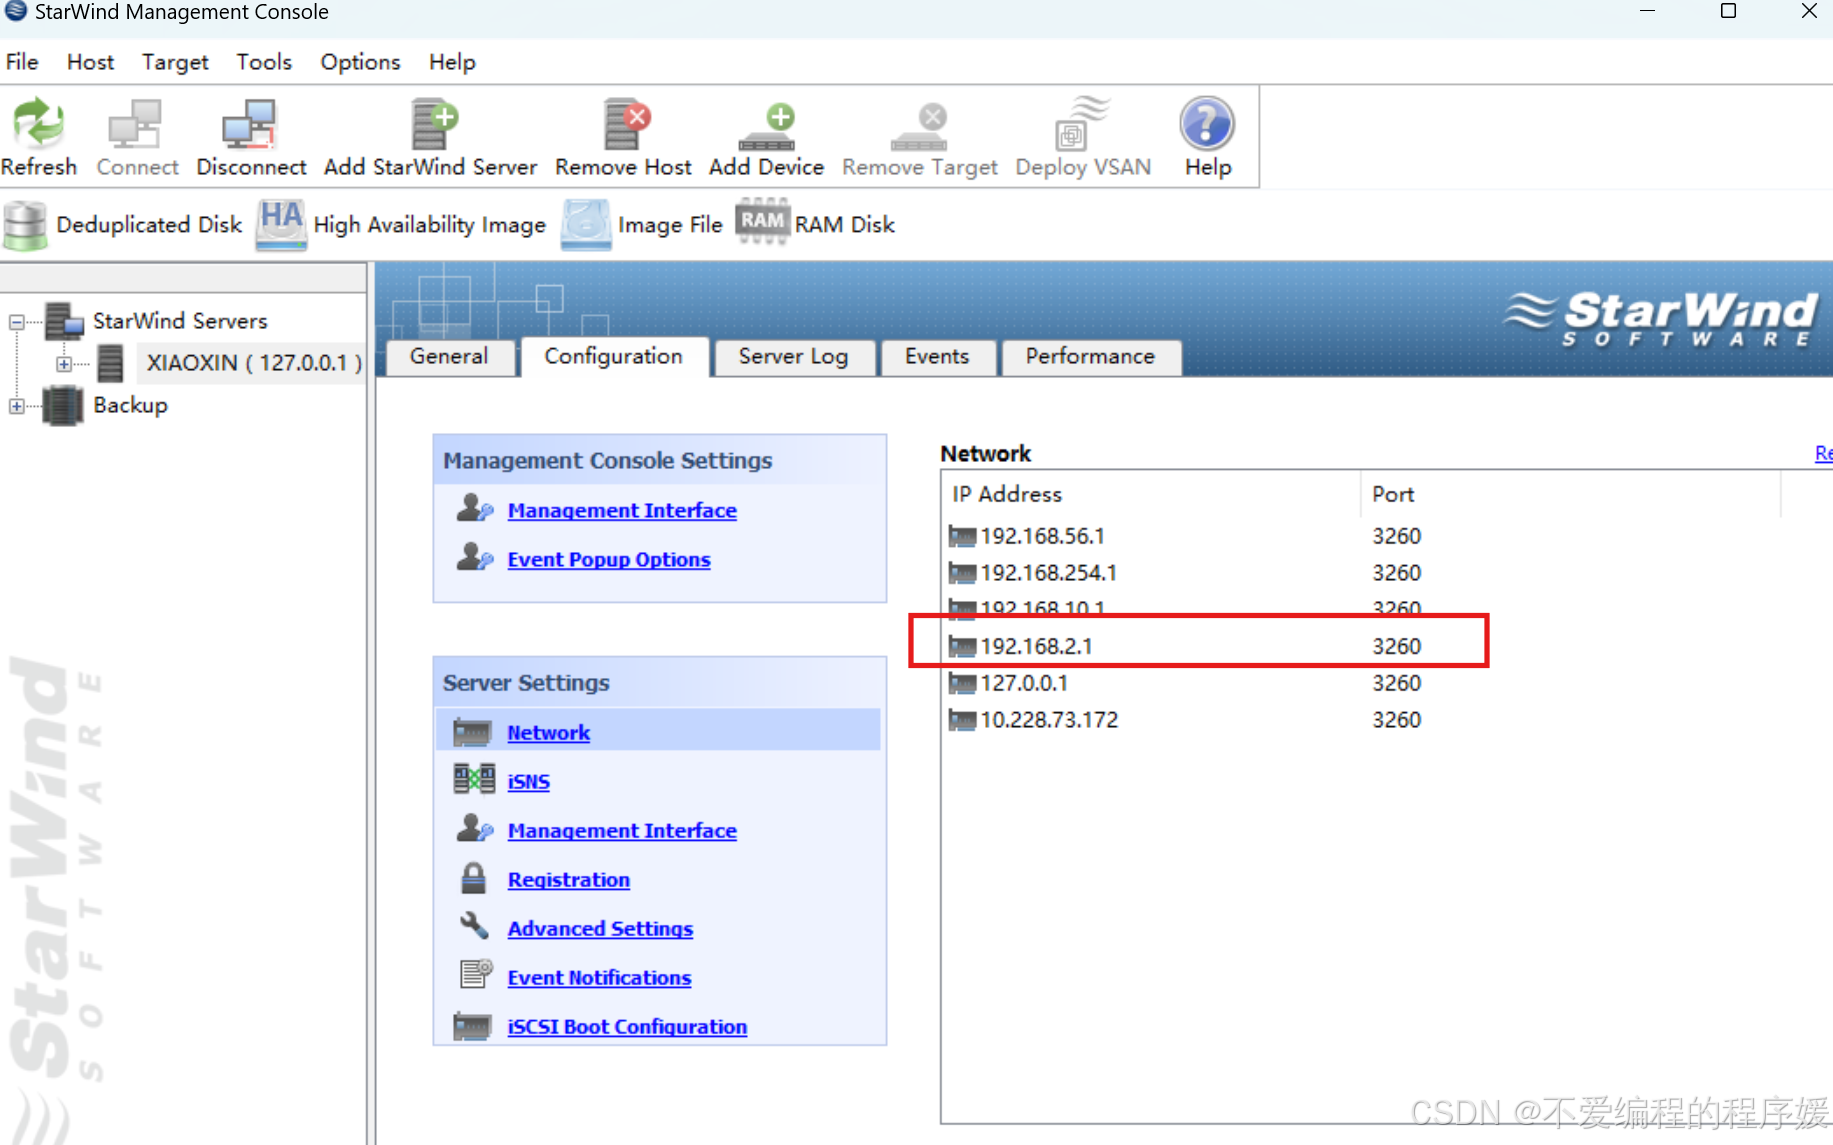Open the iSNS link
The height and width of the screenshot is (1145, 1833).
(529, 782)
